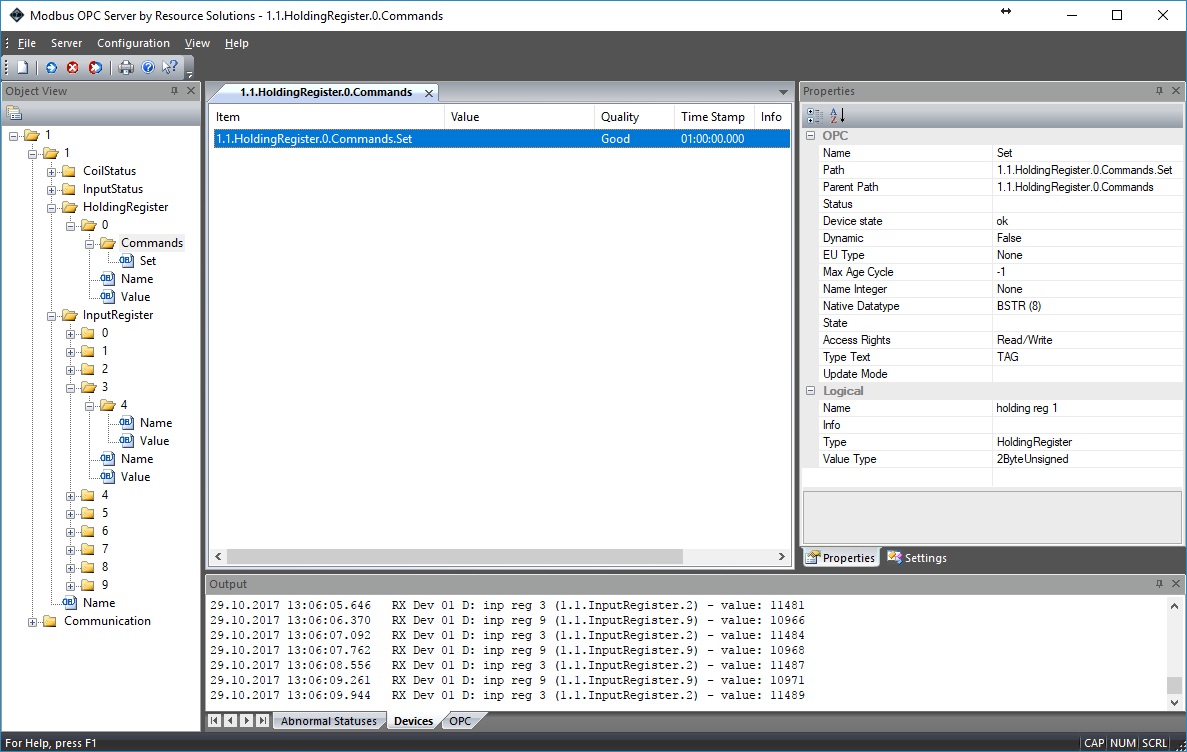
Task: Toggle the Object View panel pin
Action: (x=174, y=91)
